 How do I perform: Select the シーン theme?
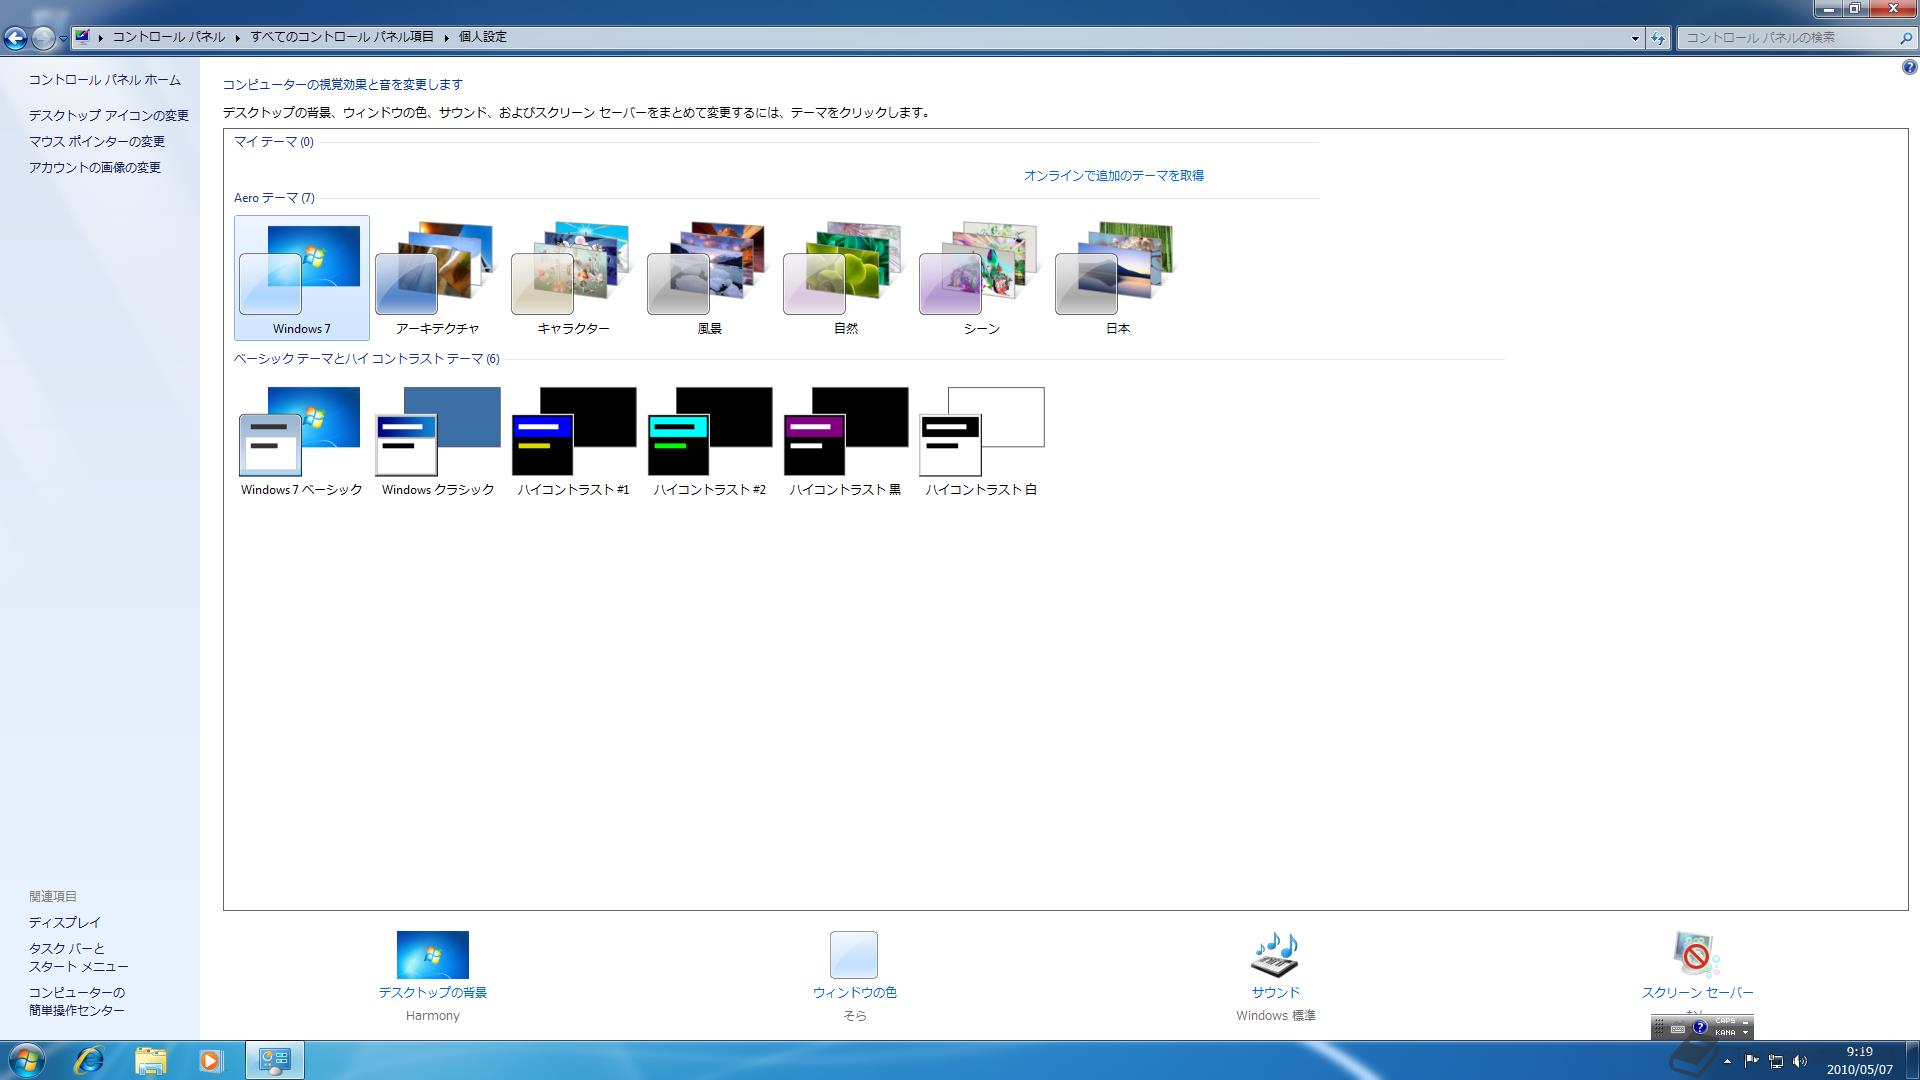tap(981, 278)
